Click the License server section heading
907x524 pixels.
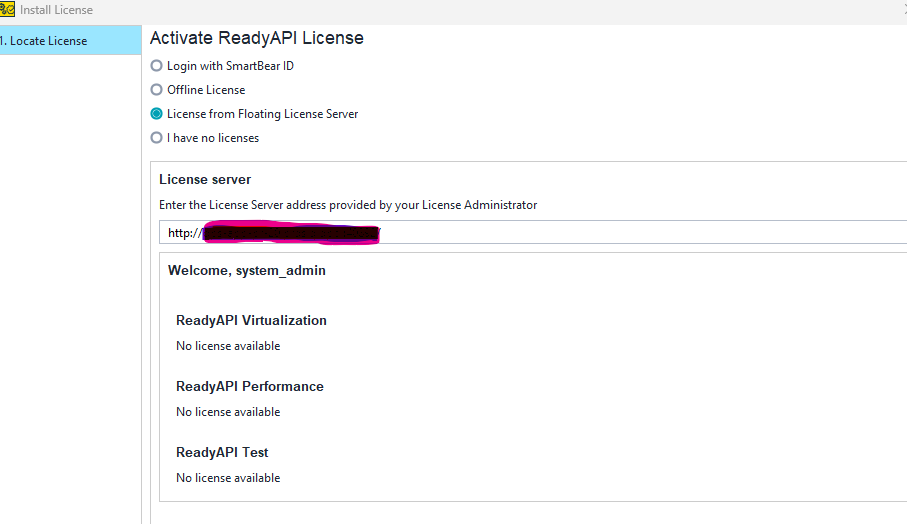pos(205,180)
